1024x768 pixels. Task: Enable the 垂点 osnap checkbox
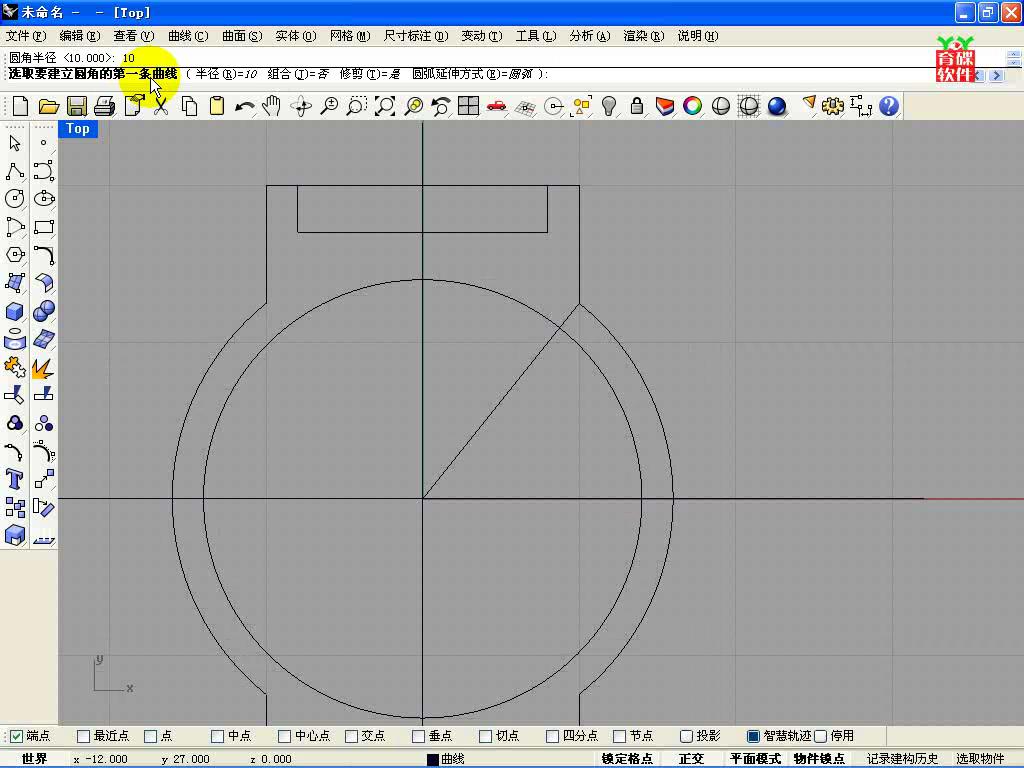pyautogui.click(x=419, y=736)
